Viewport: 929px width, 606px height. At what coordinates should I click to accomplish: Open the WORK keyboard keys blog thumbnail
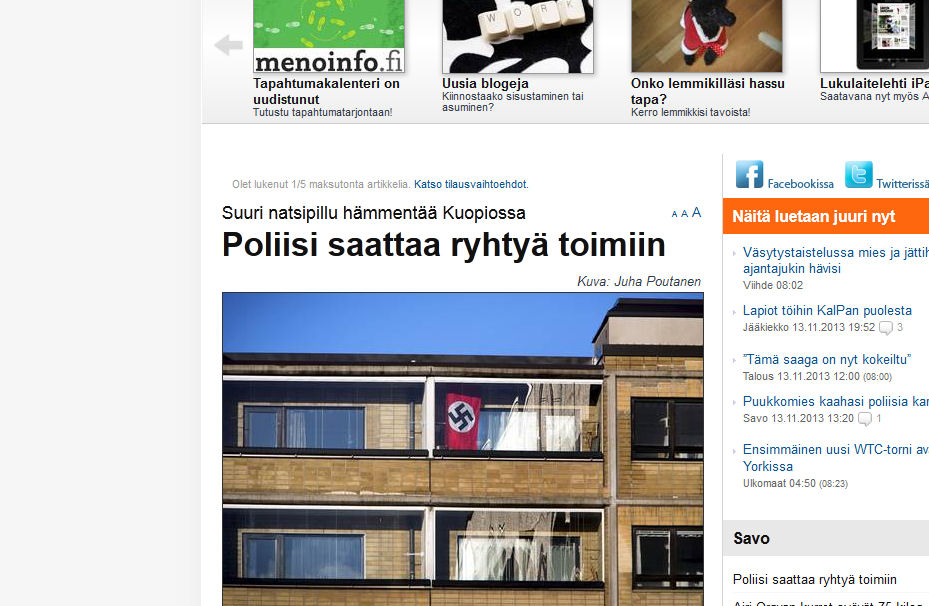(518, 36)
